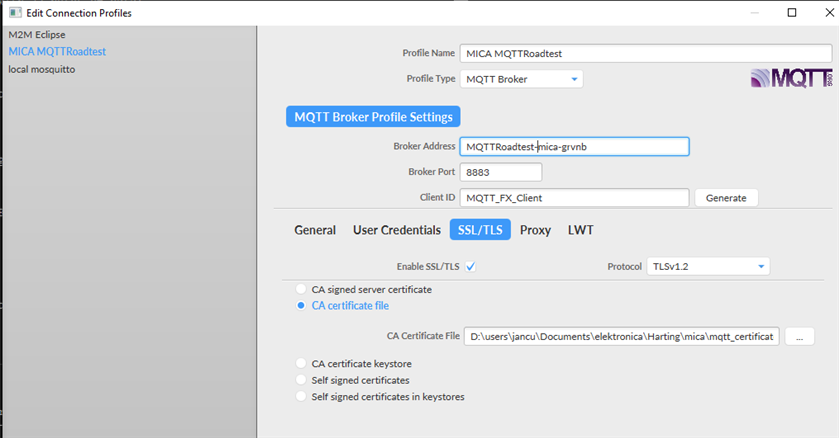839x438 pixels.
Task: Open the TLS Protocol dropdown
Action: (708, 266)
